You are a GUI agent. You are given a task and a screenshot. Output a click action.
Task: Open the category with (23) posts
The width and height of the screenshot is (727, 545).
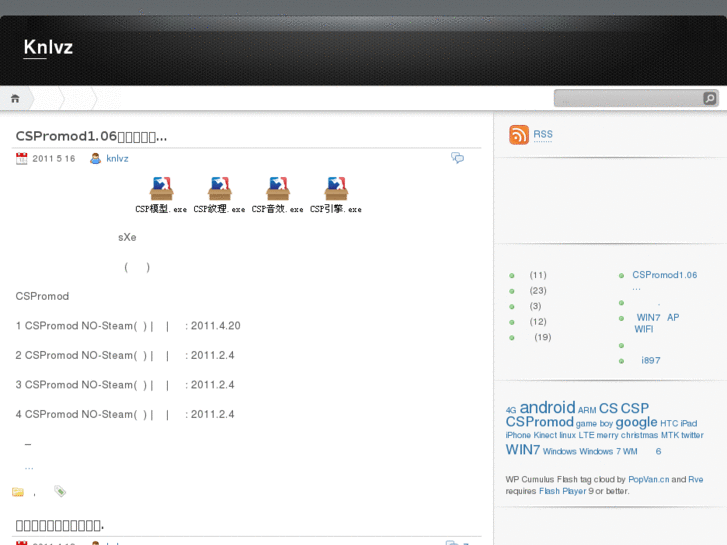(x=537, y=291)
